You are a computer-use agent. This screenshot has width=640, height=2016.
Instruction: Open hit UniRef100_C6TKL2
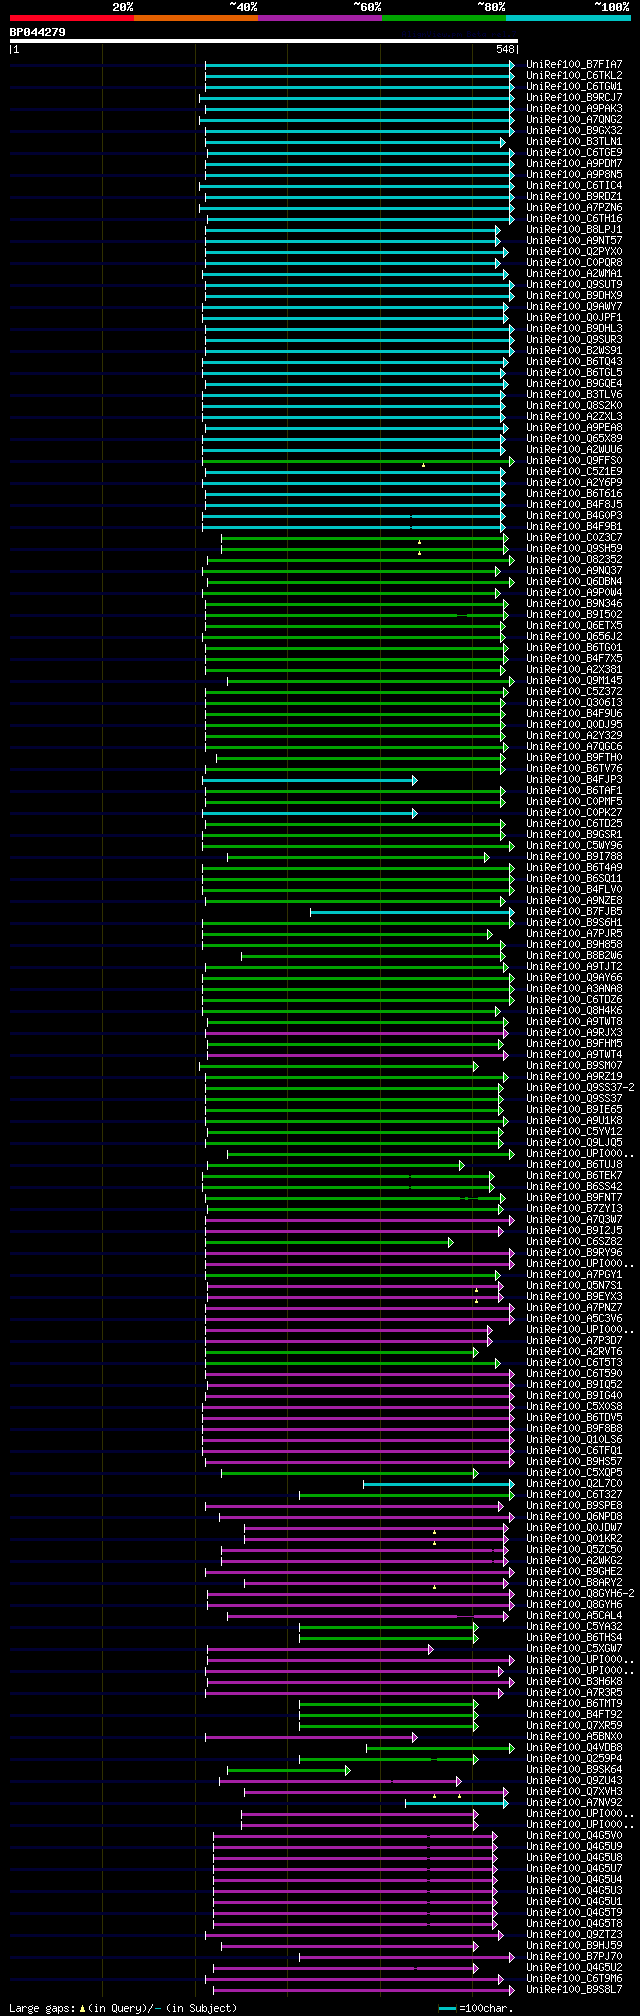tap(574, 75)
